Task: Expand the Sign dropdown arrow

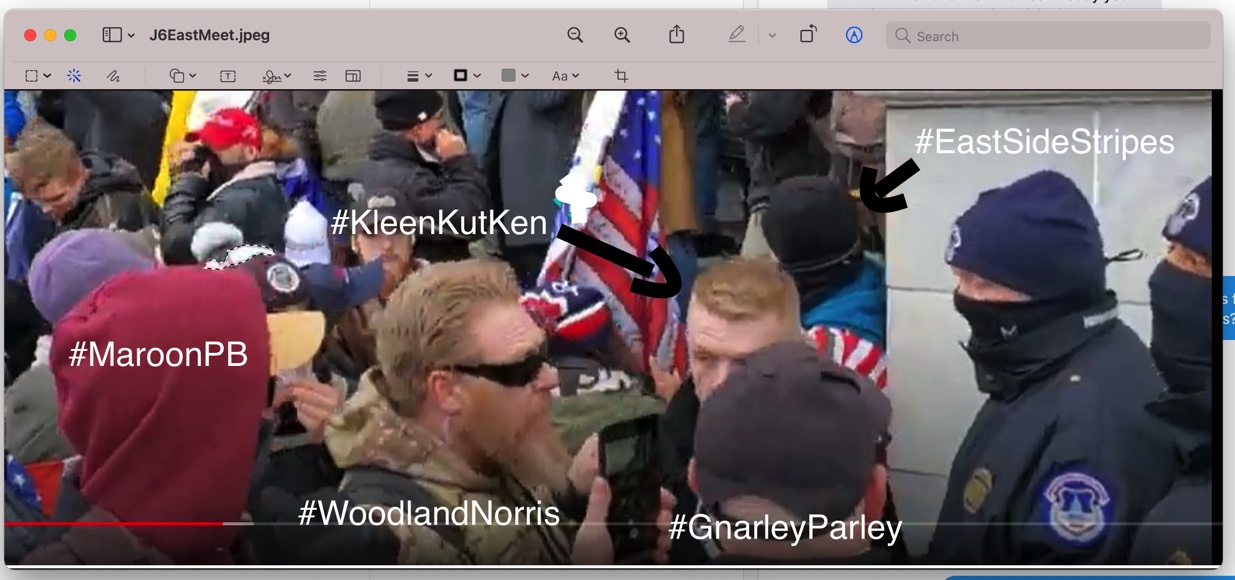Action: click(288, 76)
